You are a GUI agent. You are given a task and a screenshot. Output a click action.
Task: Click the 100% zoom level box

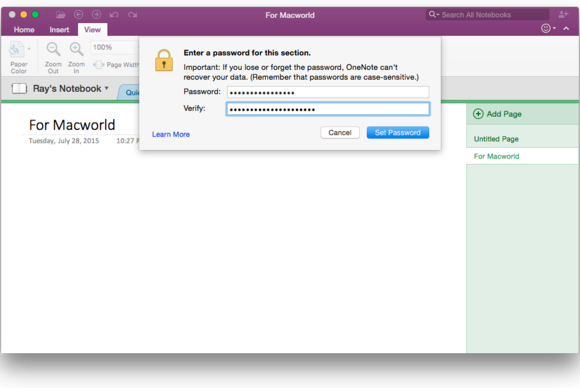115,47
